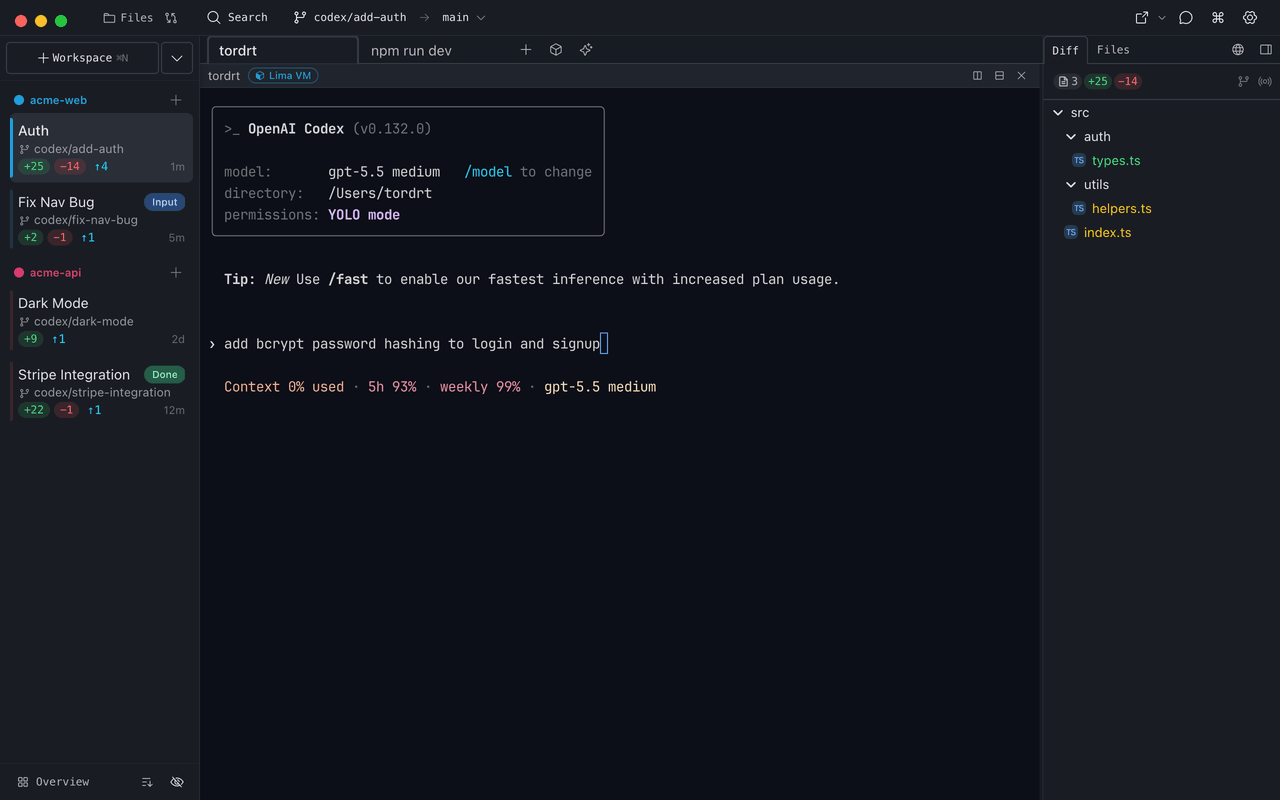The width and height of the screenshot is (1280, 800).
Task: Open the main target branch dropdown
Action: tap(463, 18)
